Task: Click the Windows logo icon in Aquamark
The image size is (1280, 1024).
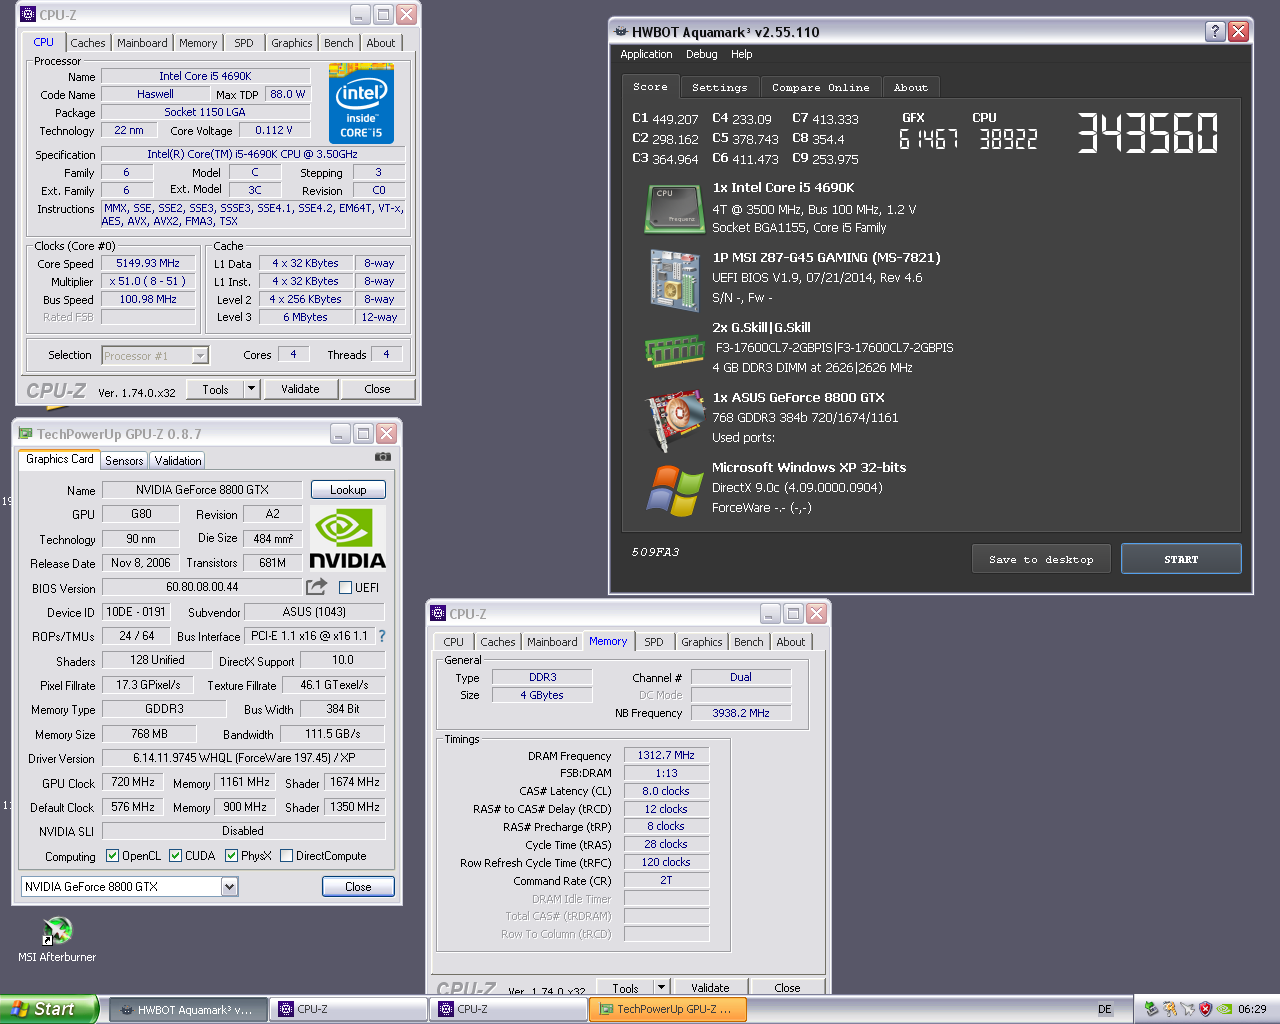Action: pos(675,490)
